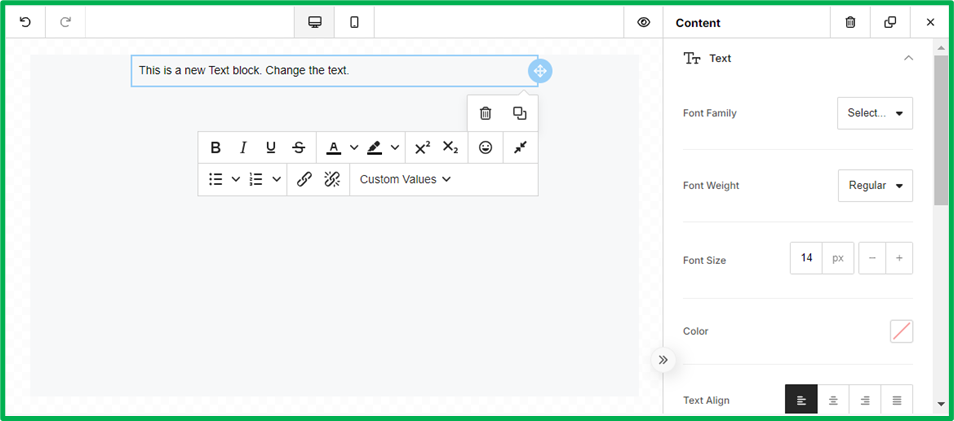Toggle strikethrough formatting
The image size is (954, 421).
point(299,147)
